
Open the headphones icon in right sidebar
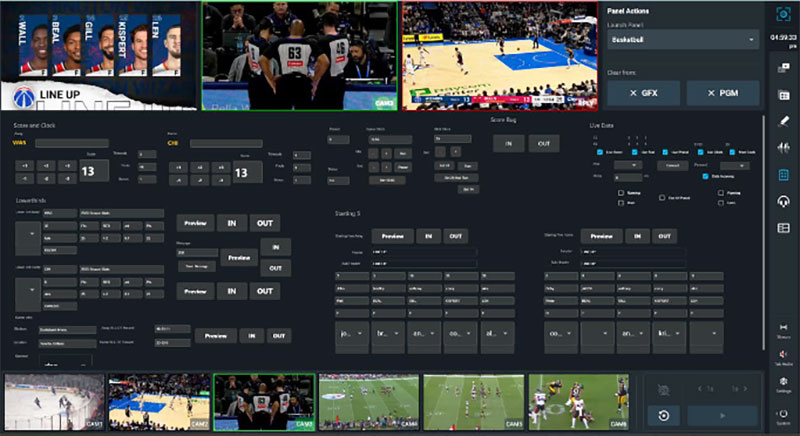pos(783,201)
